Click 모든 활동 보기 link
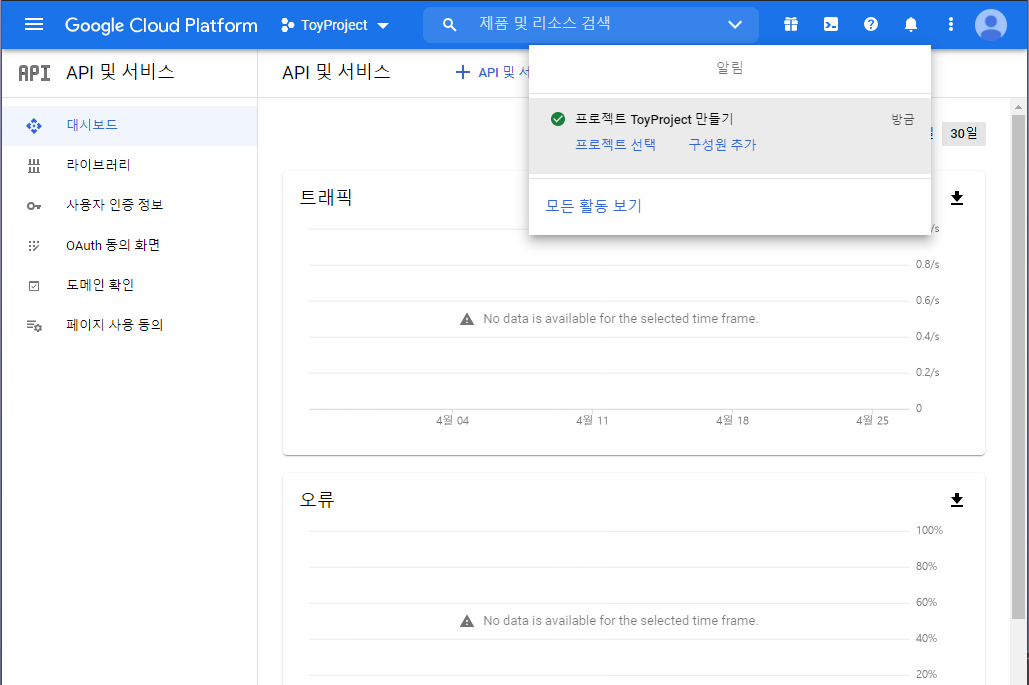1029x685 pixels. pyautogui.click(x=593, y=206)
